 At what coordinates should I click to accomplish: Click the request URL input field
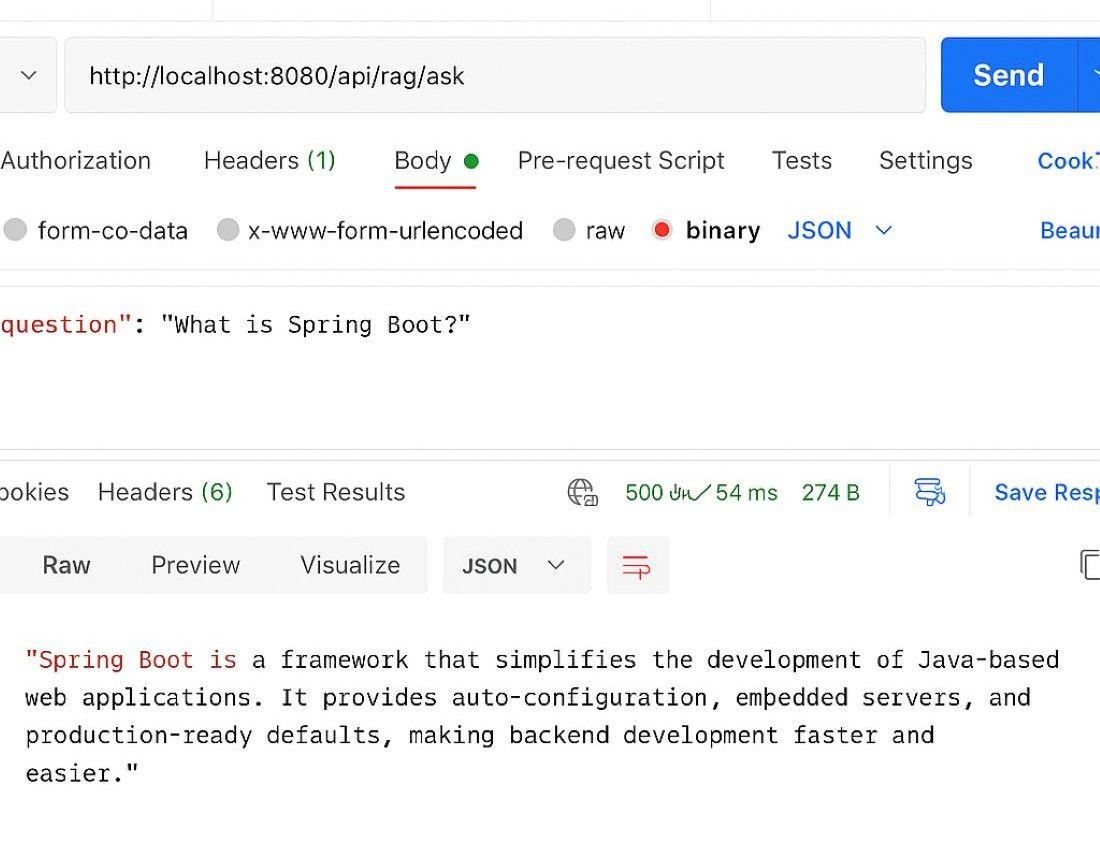(x=495, y=75)
